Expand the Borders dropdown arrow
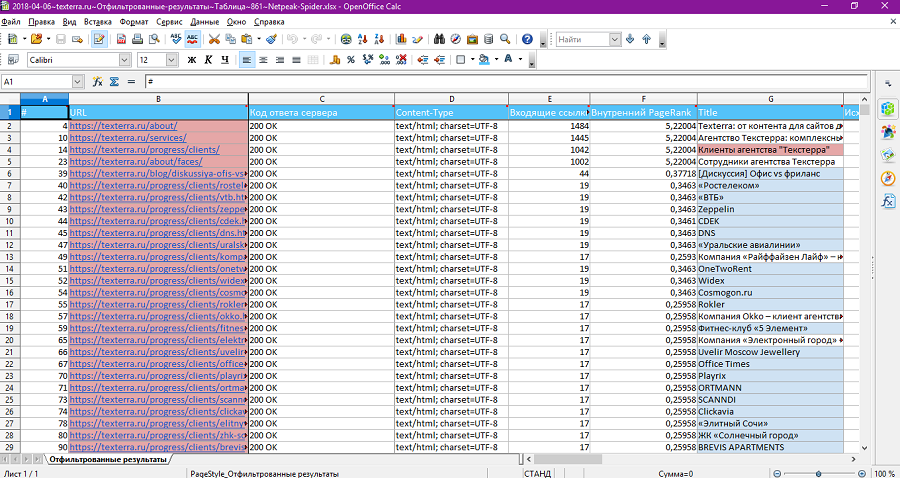Image resolution: width=900 pixels, height=478 pixels. pos(472,59)
